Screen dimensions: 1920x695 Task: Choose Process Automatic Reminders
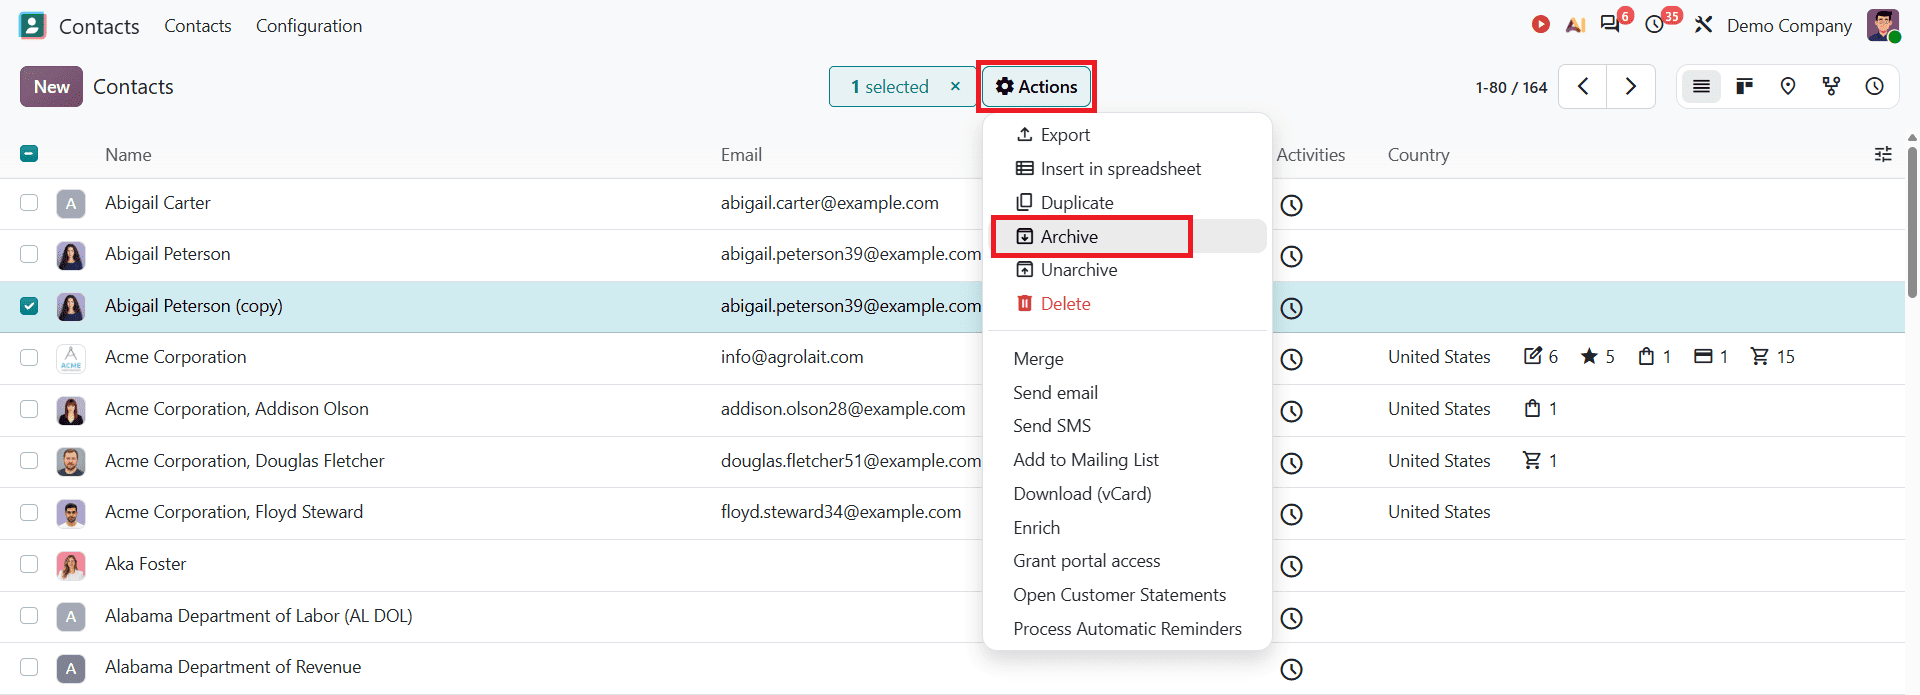coord(1127,629)
